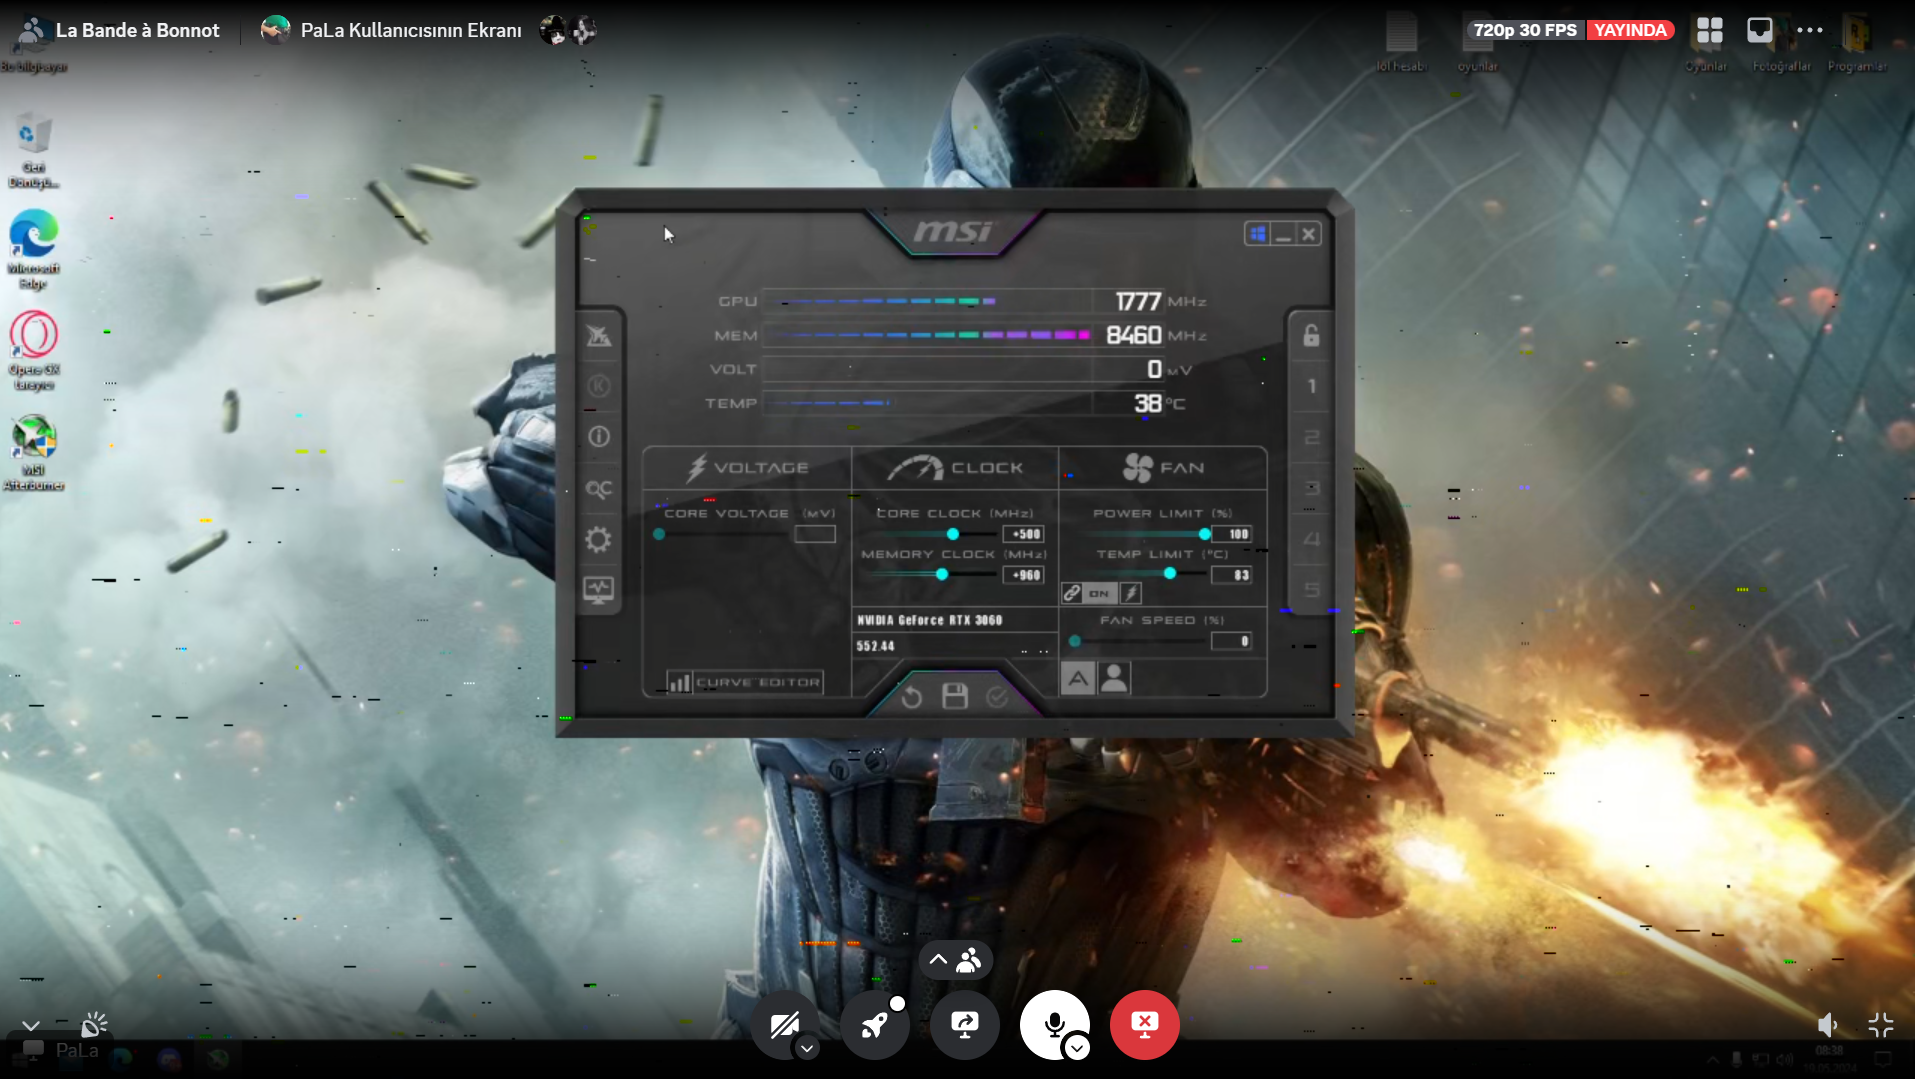Open the Discord inbox icon

coord(1760,31)
